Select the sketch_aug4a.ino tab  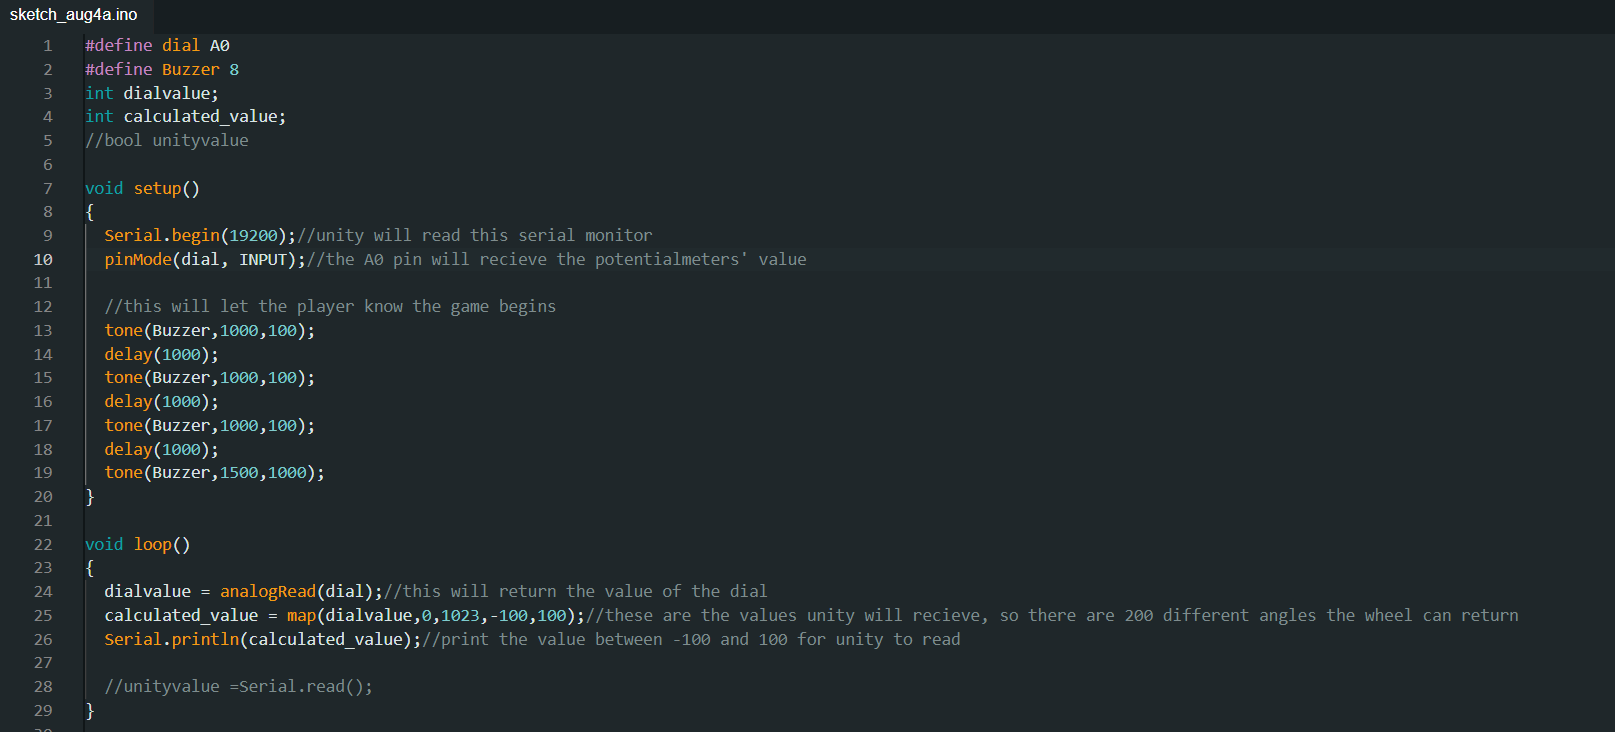(x=73, y=15)
